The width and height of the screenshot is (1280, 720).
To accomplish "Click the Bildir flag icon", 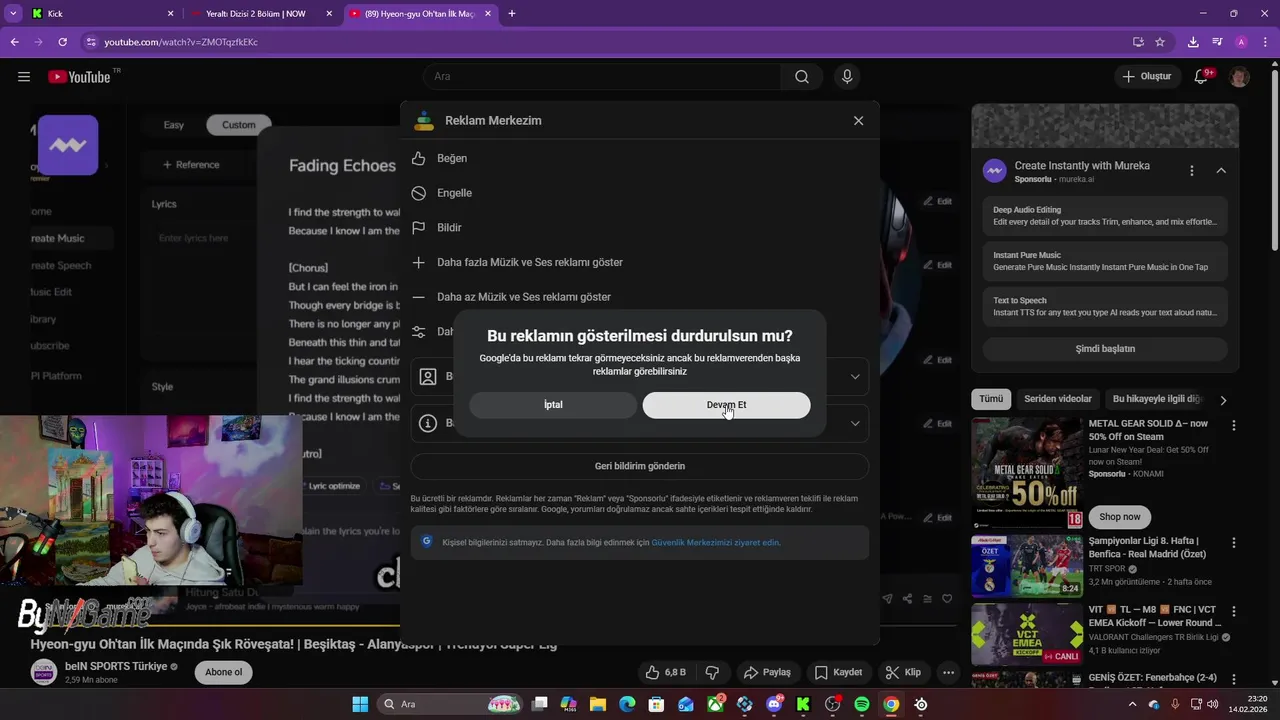I will pyautogui.click(x=419, y=228).
